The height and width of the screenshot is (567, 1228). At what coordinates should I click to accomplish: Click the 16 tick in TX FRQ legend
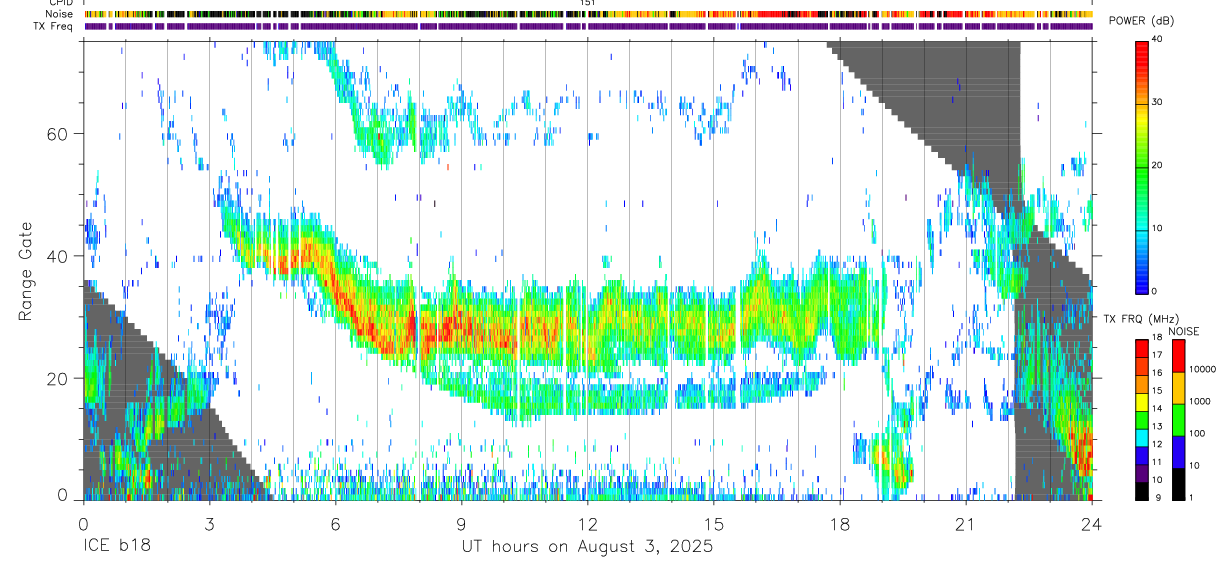(x=1157, y=373)
